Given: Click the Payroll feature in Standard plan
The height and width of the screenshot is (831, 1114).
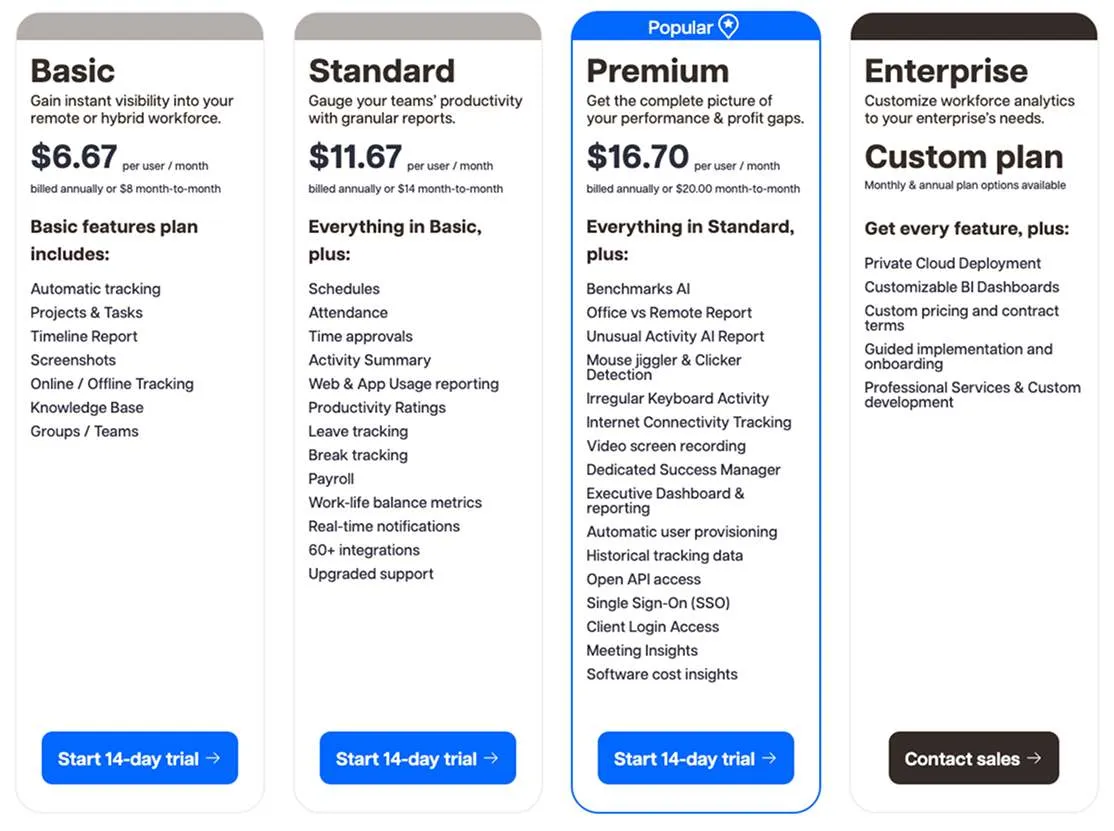Looking at the screenshot, I should click(330, 479).
